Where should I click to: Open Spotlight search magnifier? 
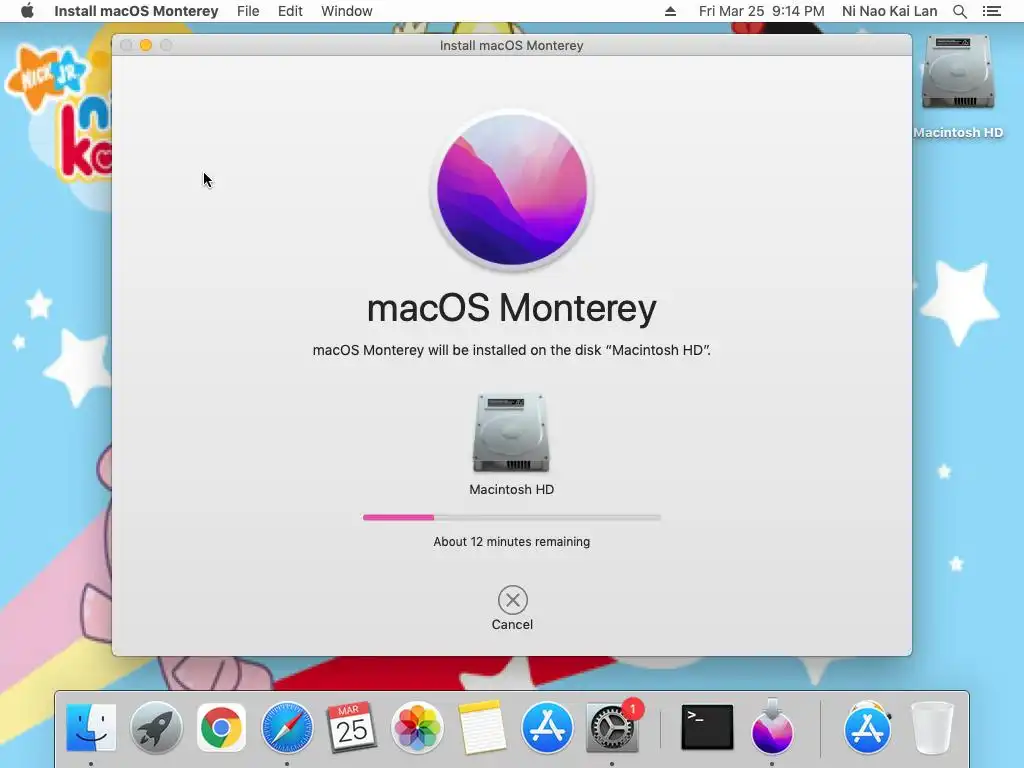pos(959,11)
